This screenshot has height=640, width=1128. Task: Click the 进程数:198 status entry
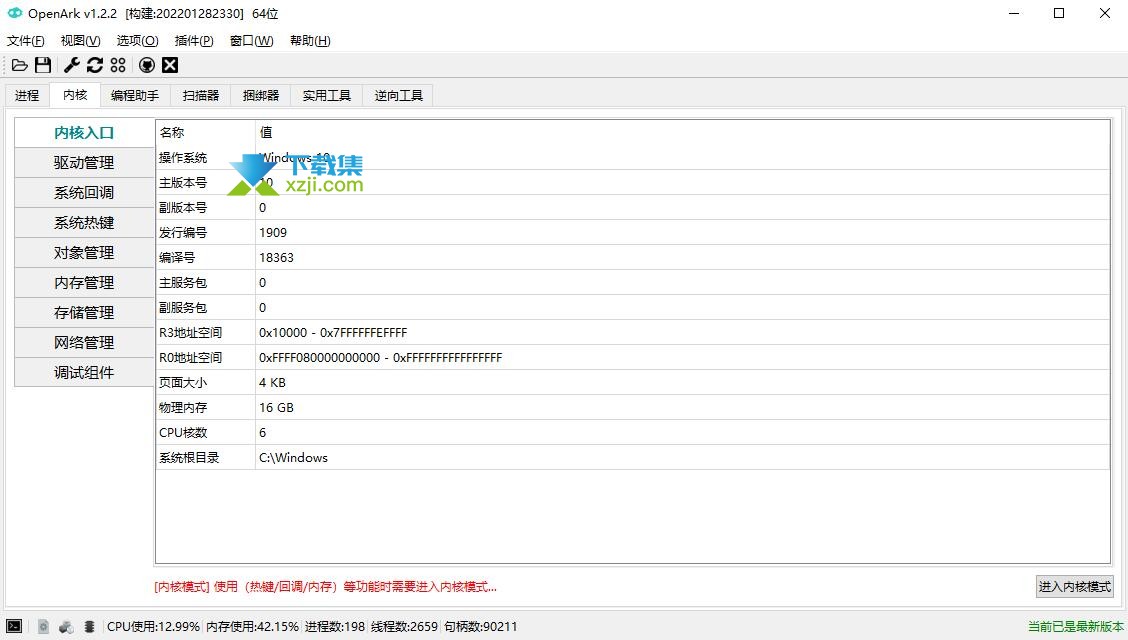335,626
